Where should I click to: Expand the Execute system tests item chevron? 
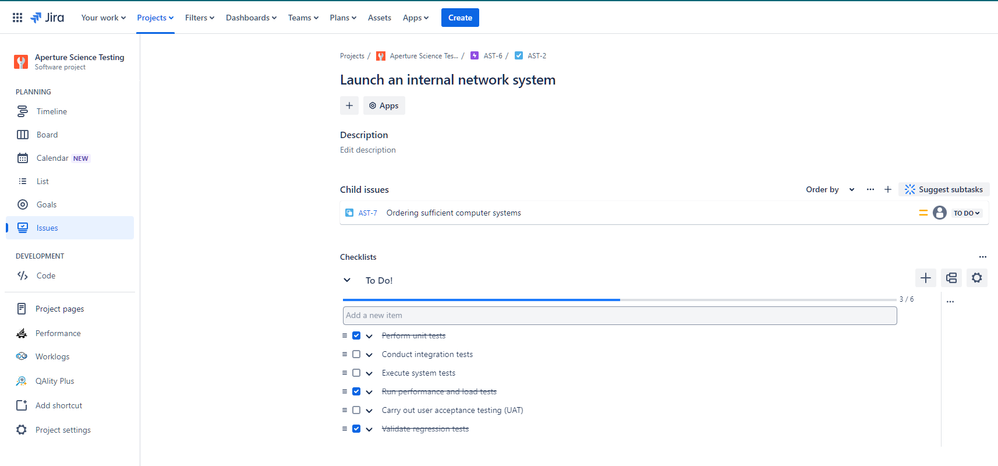pos(369,374)
